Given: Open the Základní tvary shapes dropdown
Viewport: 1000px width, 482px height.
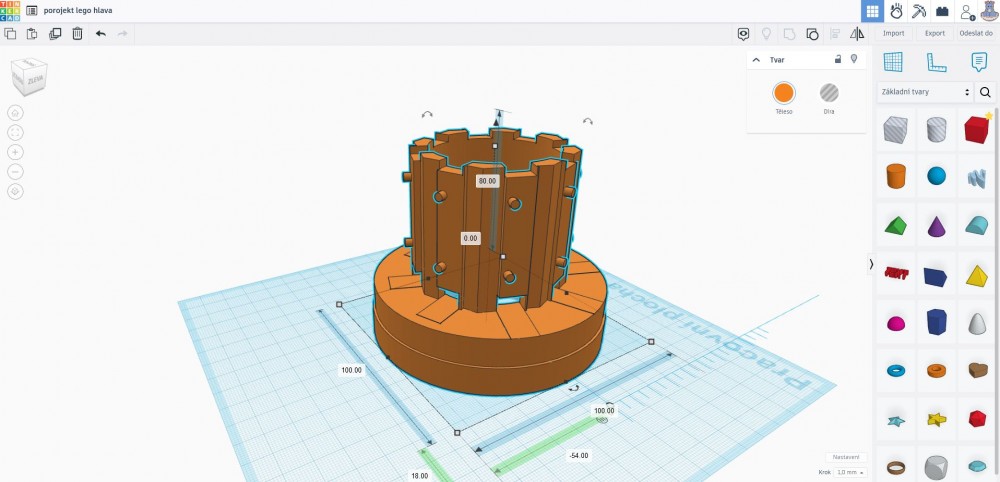Looking at the screenshot, I should point(924,92).
